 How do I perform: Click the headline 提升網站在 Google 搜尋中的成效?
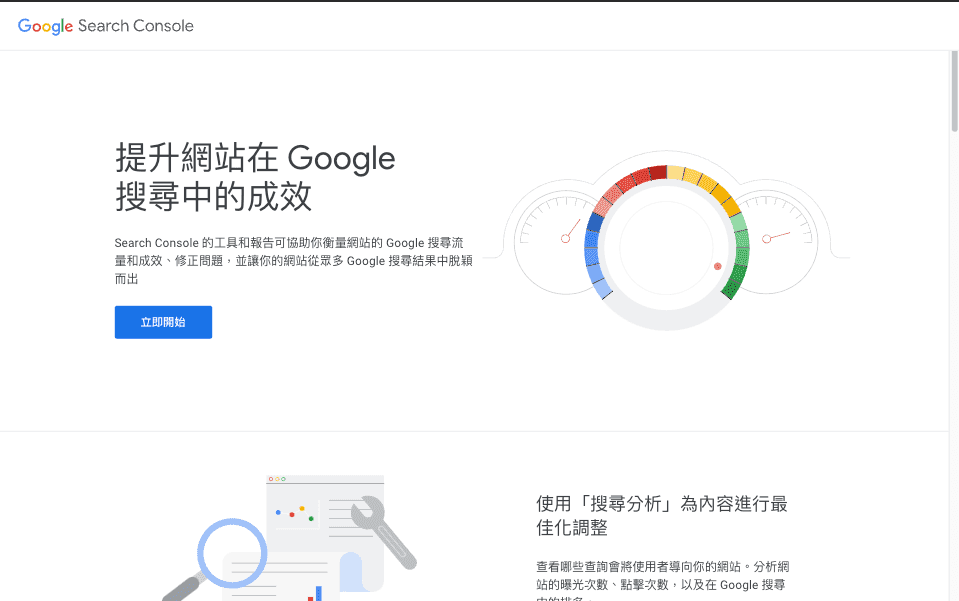[x=255, y=177]
